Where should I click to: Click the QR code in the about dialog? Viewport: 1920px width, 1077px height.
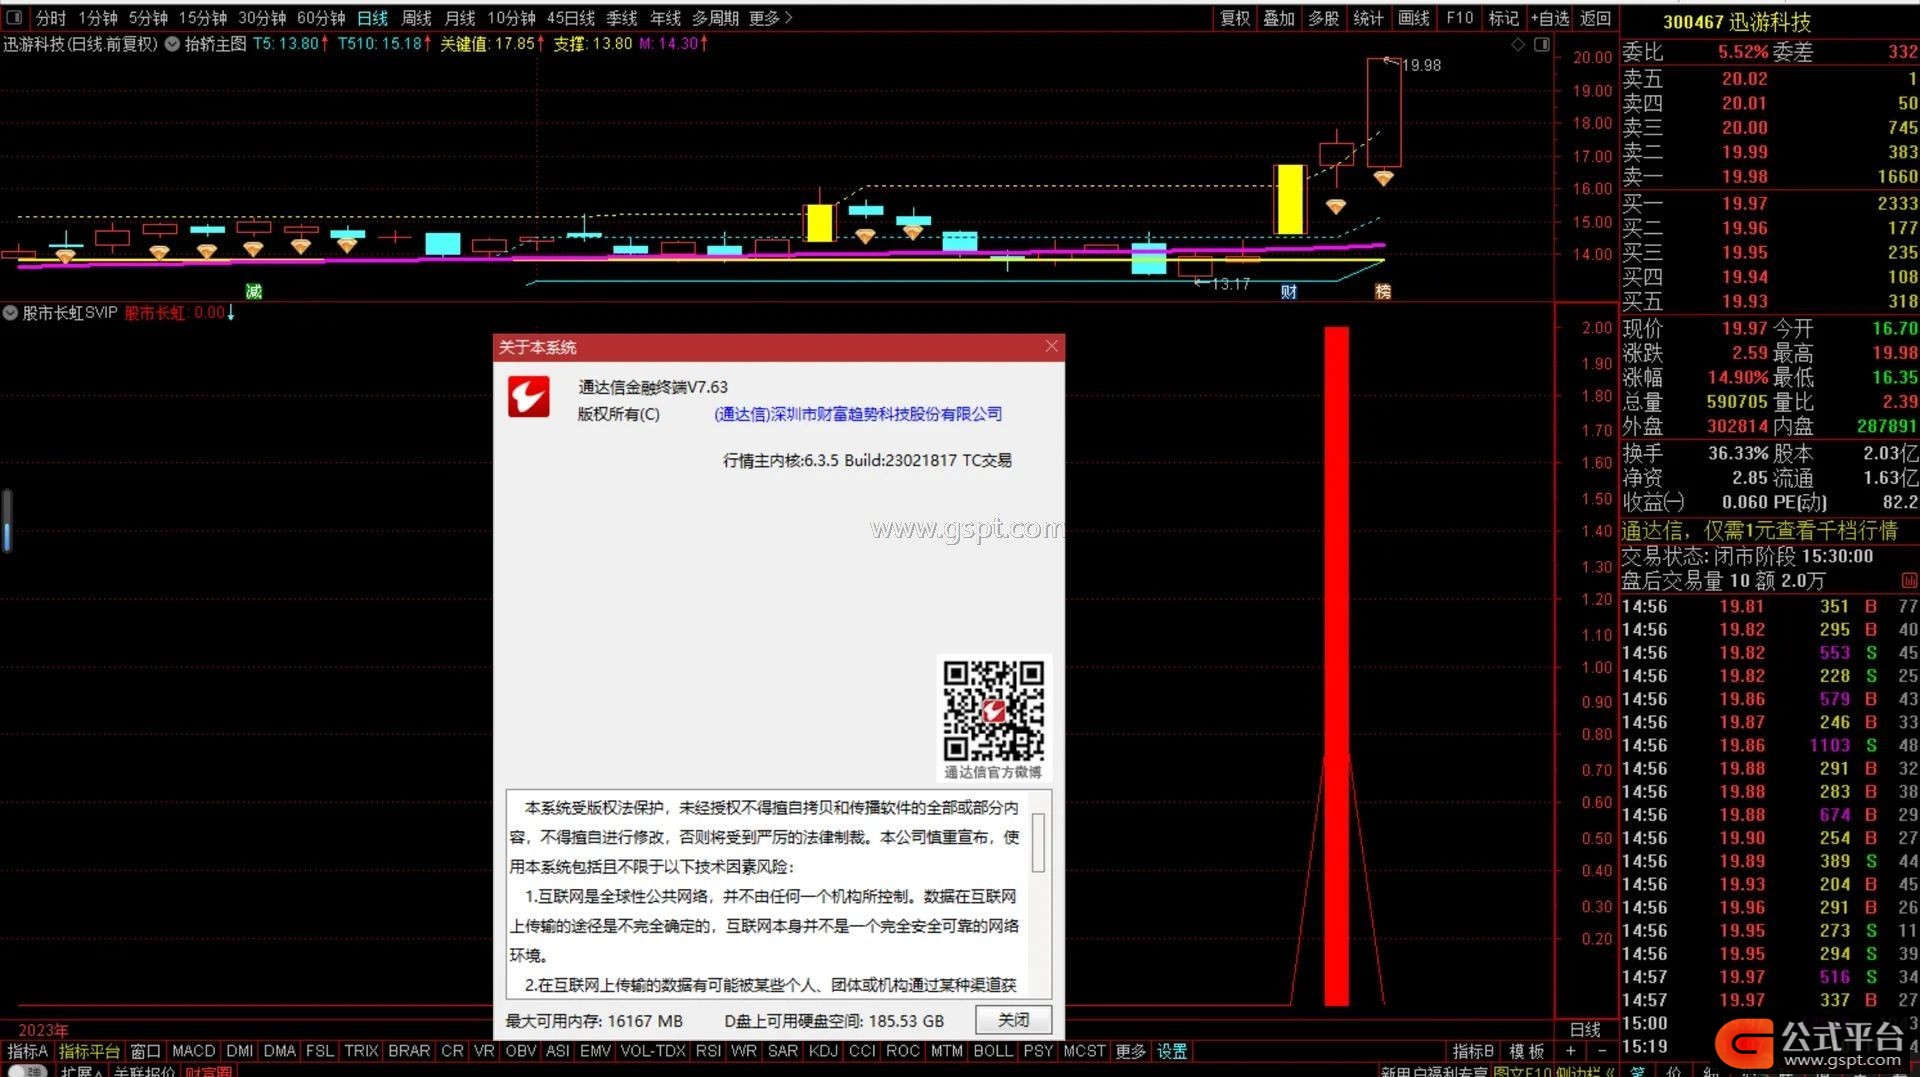pyautogui.click(x=994, y=710)
